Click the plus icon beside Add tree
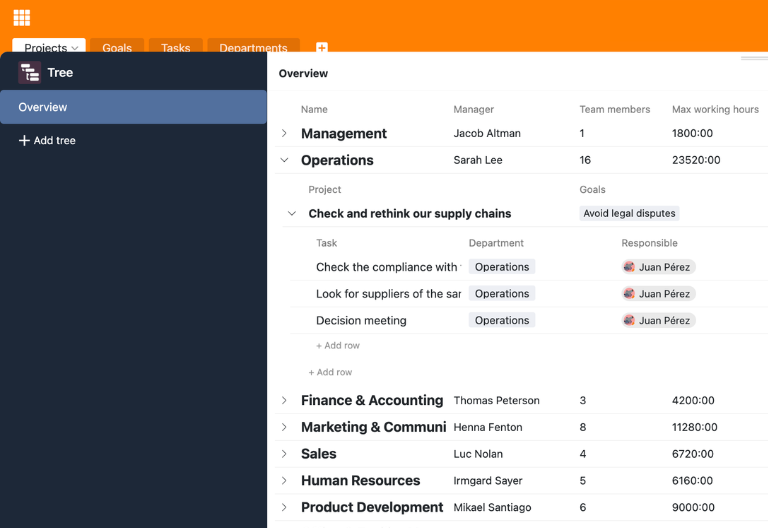Viewport: 768px width, 528px height. 24,141
